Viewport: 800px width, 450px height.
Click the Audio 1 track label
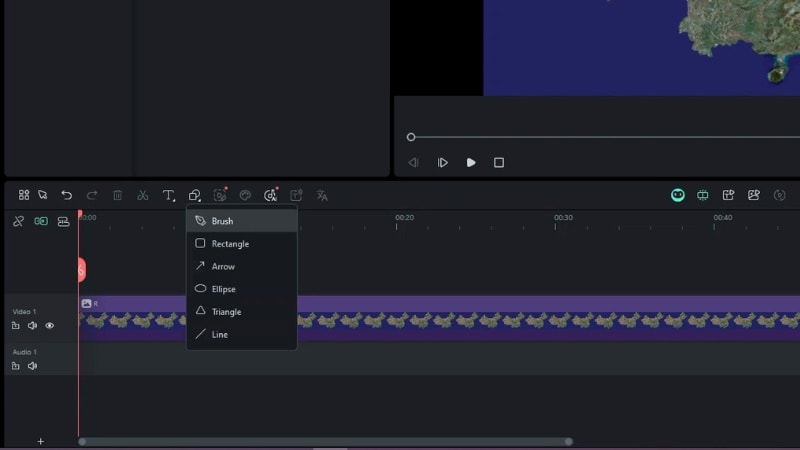[x=24, y=352]
